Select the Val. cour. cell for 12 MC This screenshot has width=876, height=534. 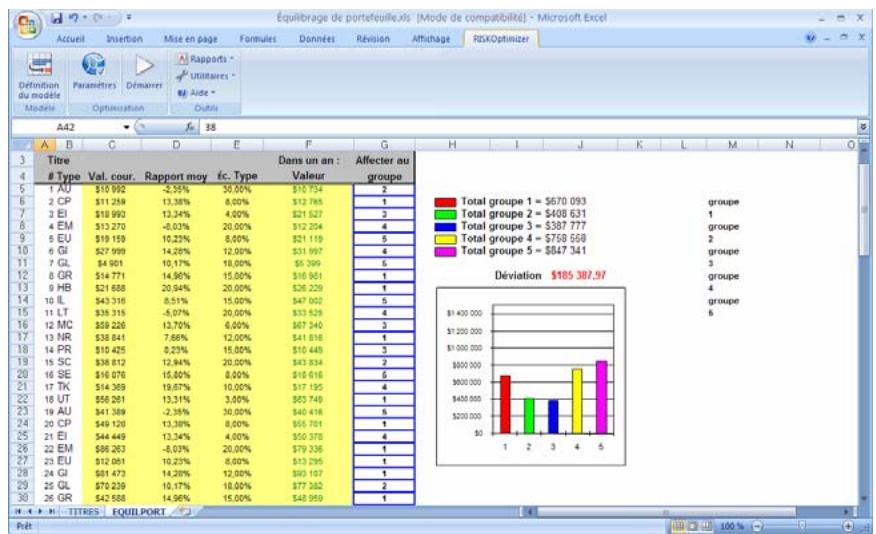[111, 325]
